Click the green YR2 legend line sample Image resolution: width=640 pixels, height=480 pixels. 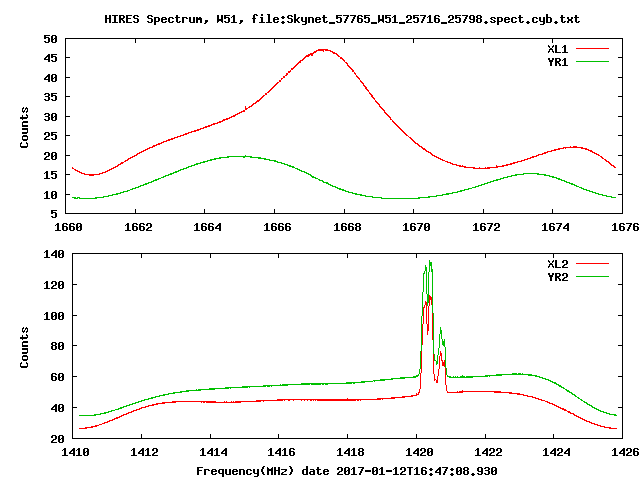(x=592, y=277)
